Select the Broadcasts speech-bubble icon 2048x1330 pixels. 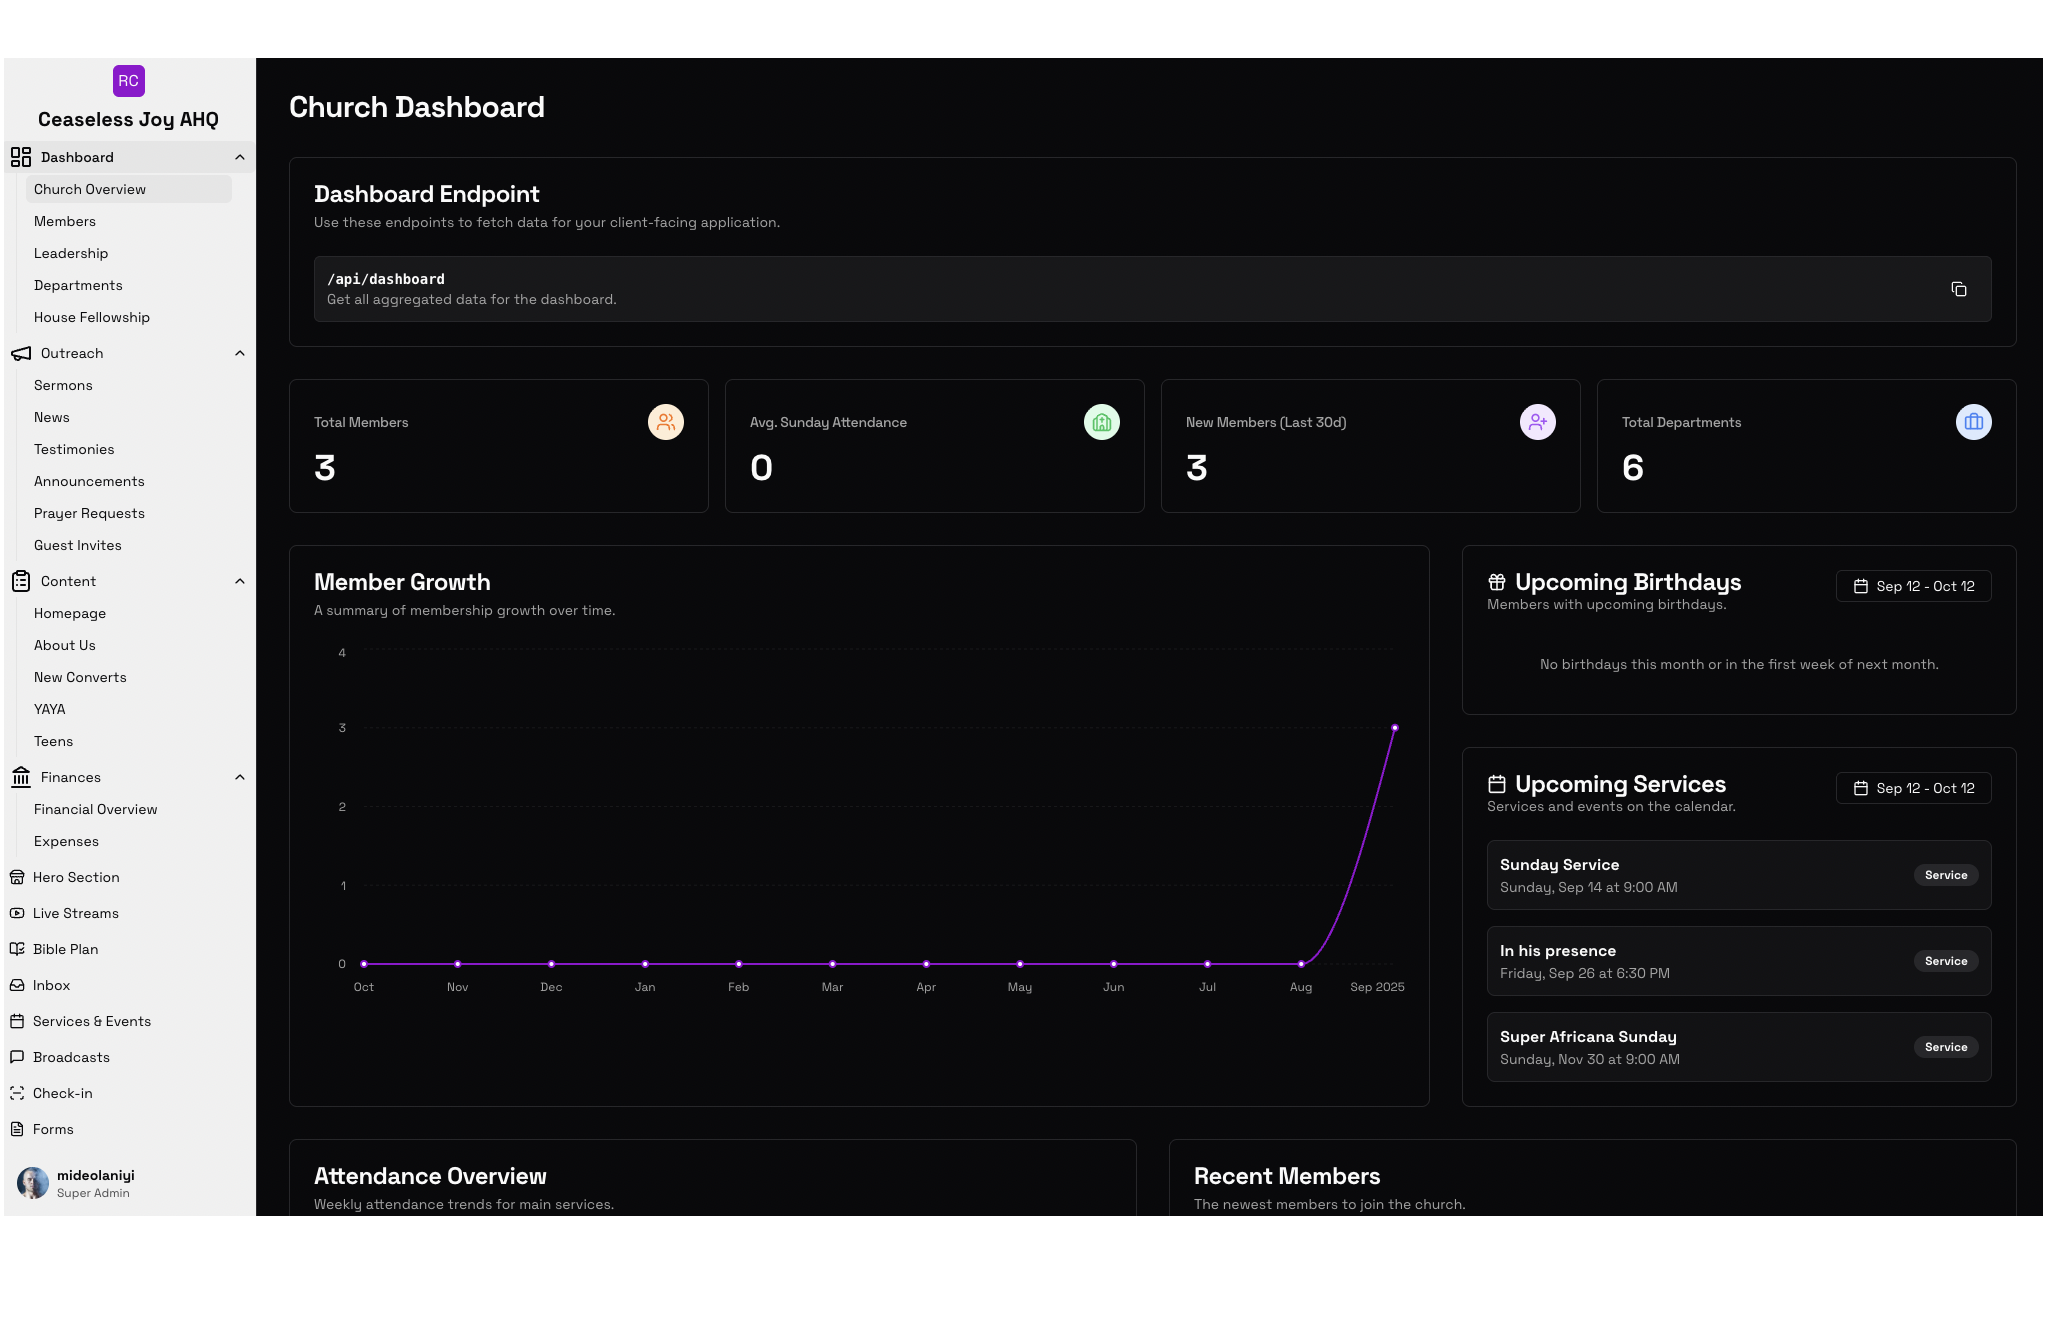[x=17, y=1057]
